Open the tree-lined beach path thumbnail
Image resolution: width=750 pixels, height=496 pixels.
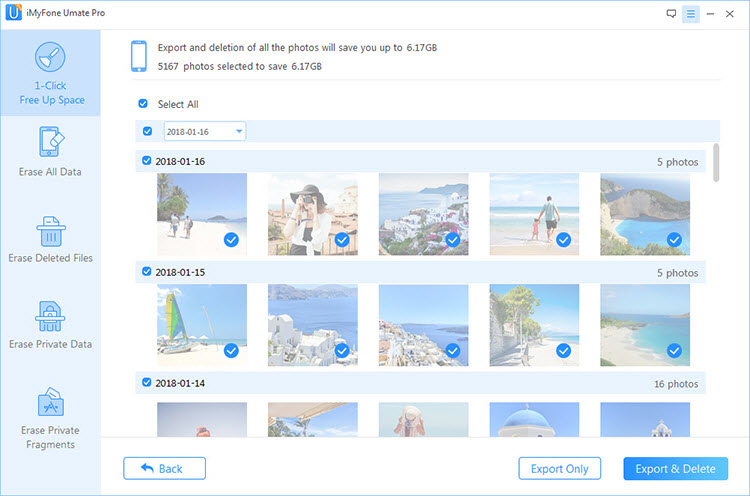(534, 325)
